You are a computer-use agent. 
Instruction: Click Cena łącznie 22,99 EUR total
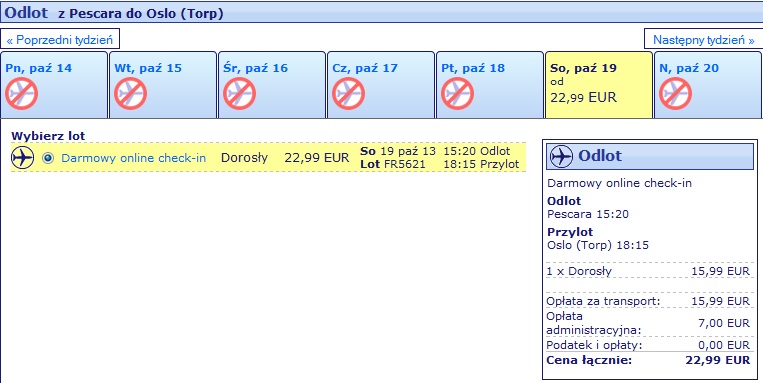pyautogui.click(x=649, y=361)
